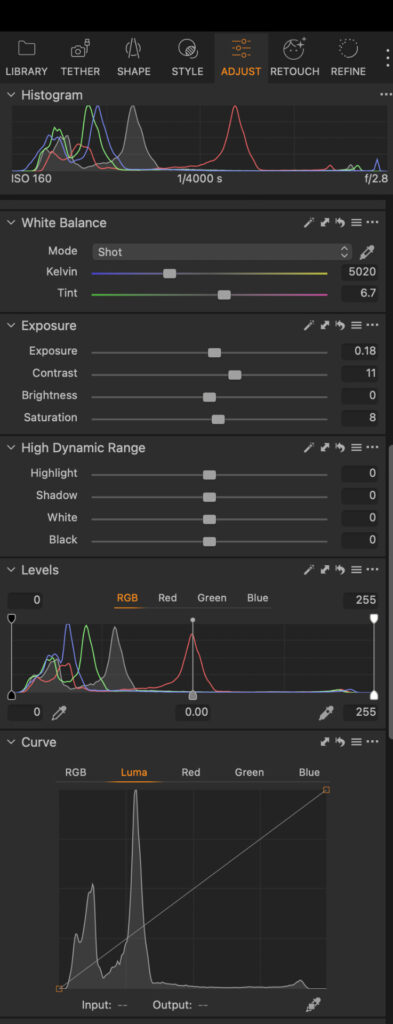393x1024 pixels.
Task: Reset the Levels tool
Action: click(x=340, y=569)
